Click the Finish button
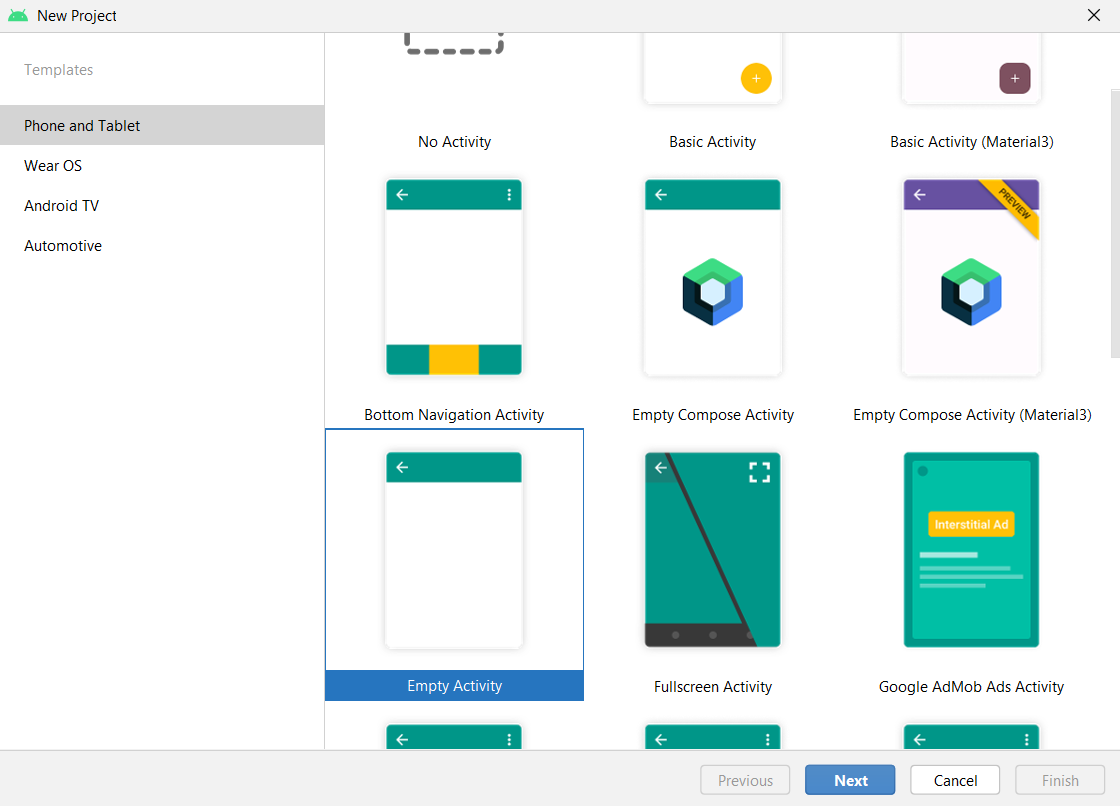This screenshot has width=1120, height=806. coord(1060,780)
